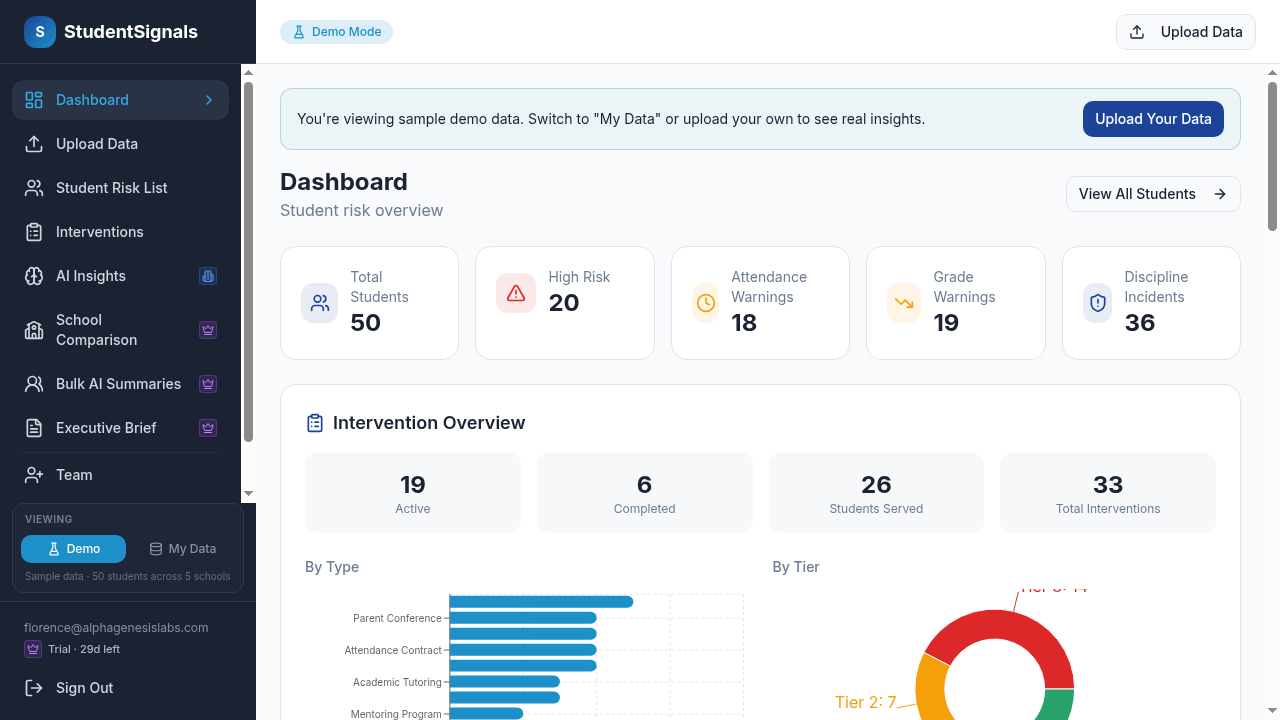
Task: Click the Attendance Warnings clock icon
Action: tap(706, 303)
